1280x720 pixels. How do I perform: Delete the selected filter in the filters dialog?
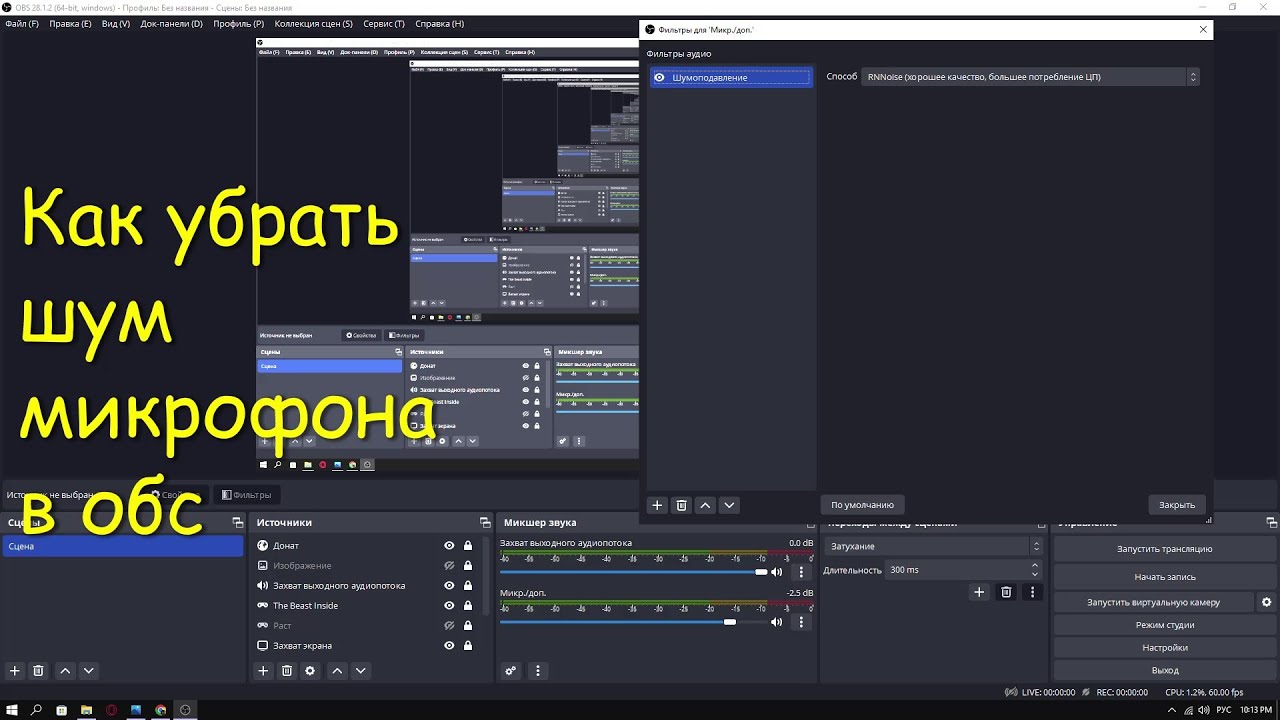(681, 505)
